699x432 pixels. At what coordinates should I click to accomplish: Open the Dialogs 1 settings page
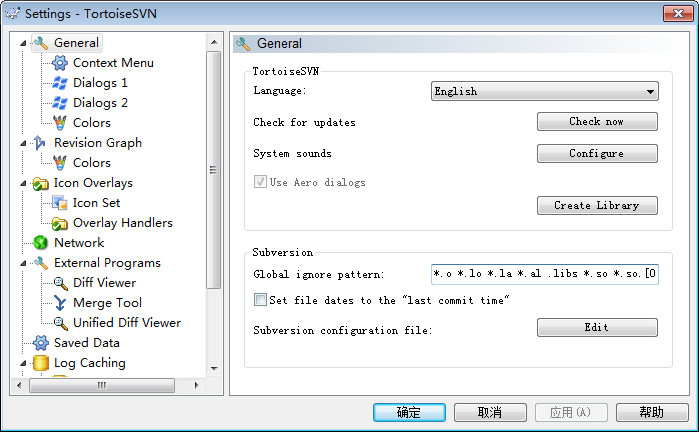[x=100, y=83]
